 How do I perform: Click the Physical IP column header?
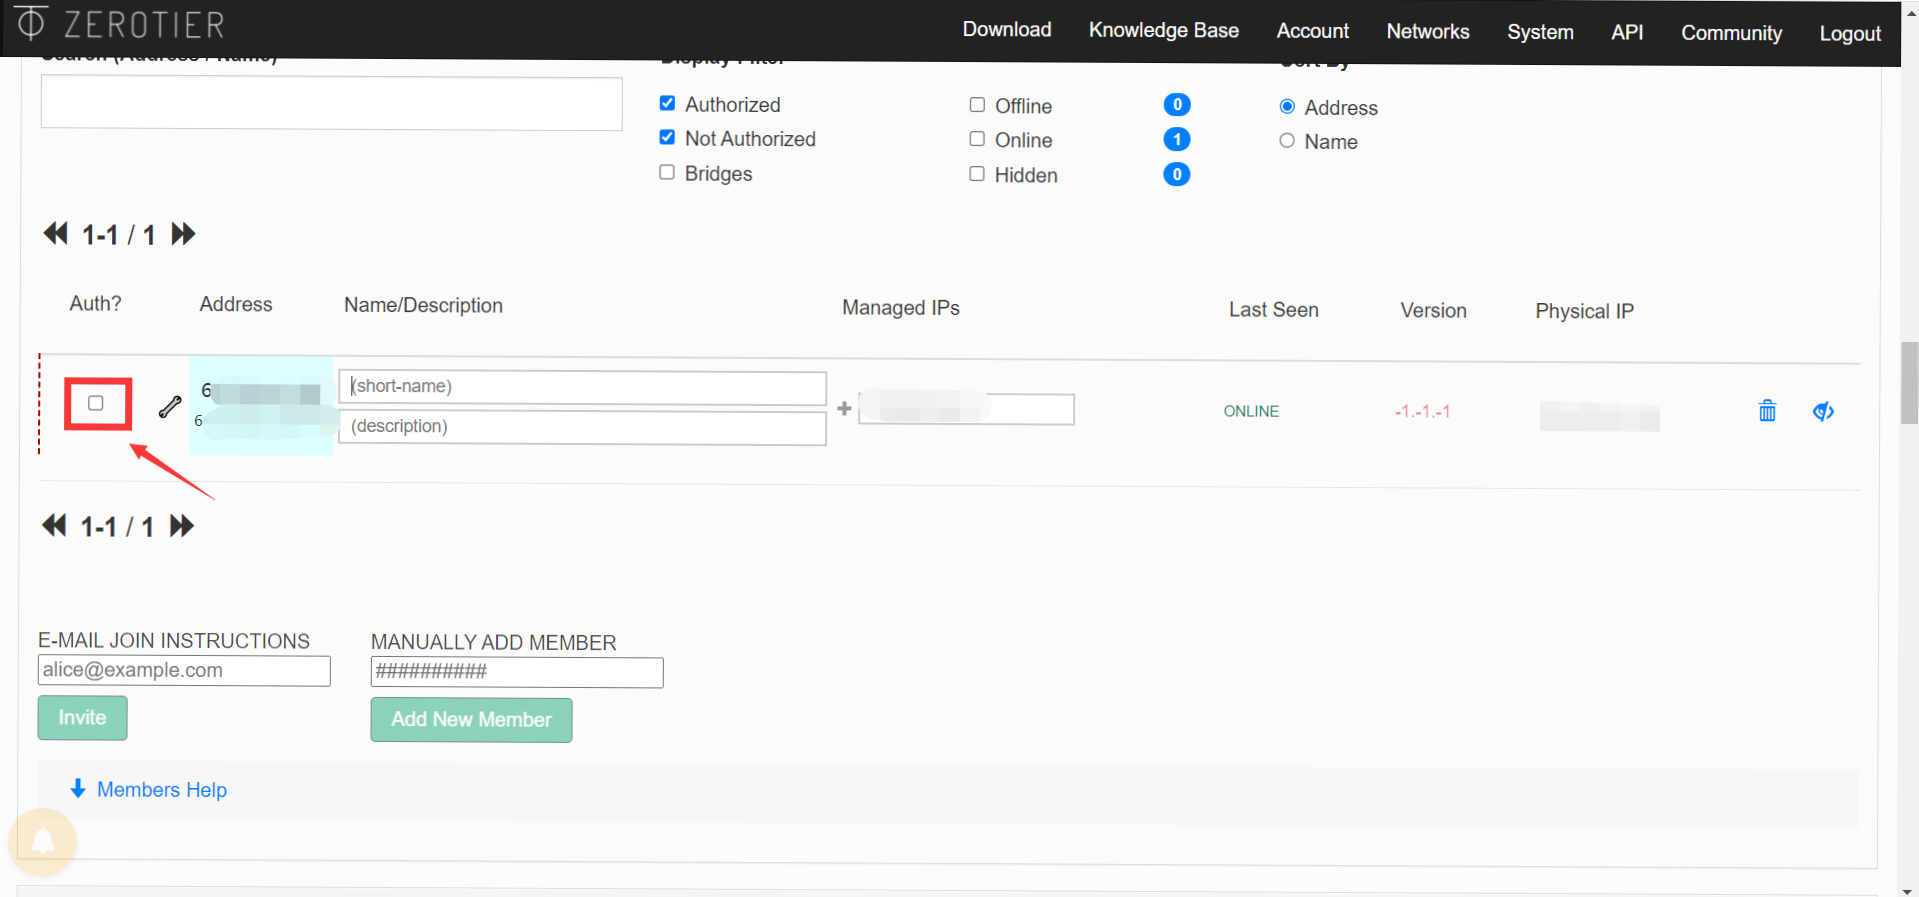1584,311
